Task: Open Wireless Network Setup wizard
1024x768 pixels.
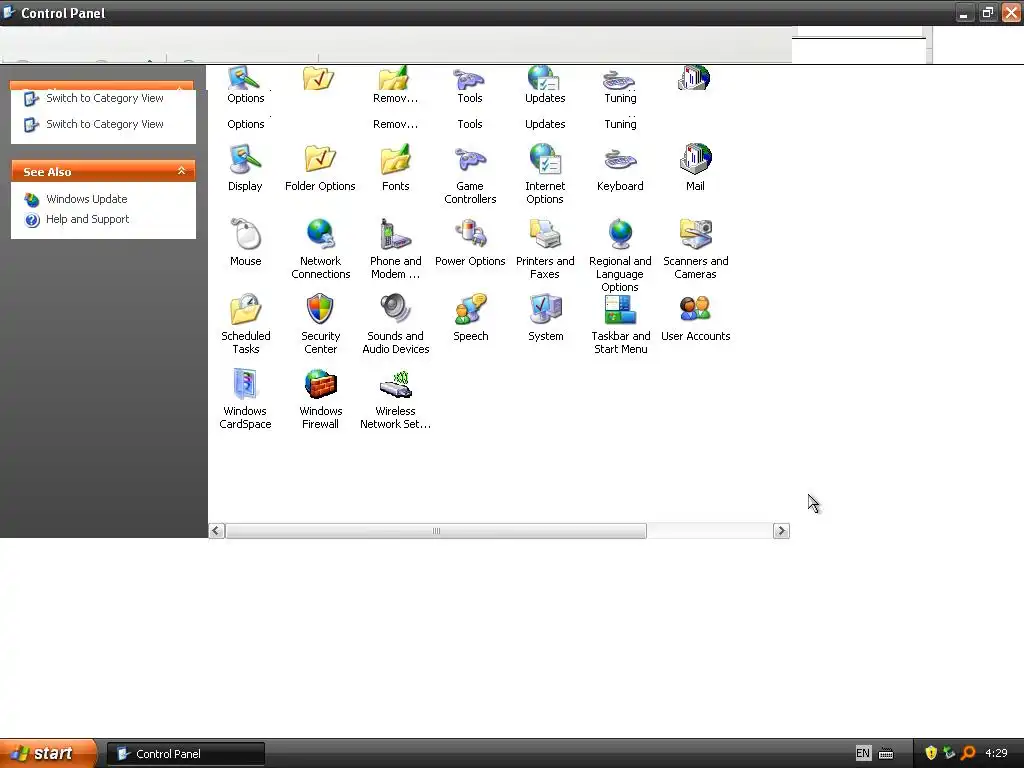Action: tap(395, 400)
